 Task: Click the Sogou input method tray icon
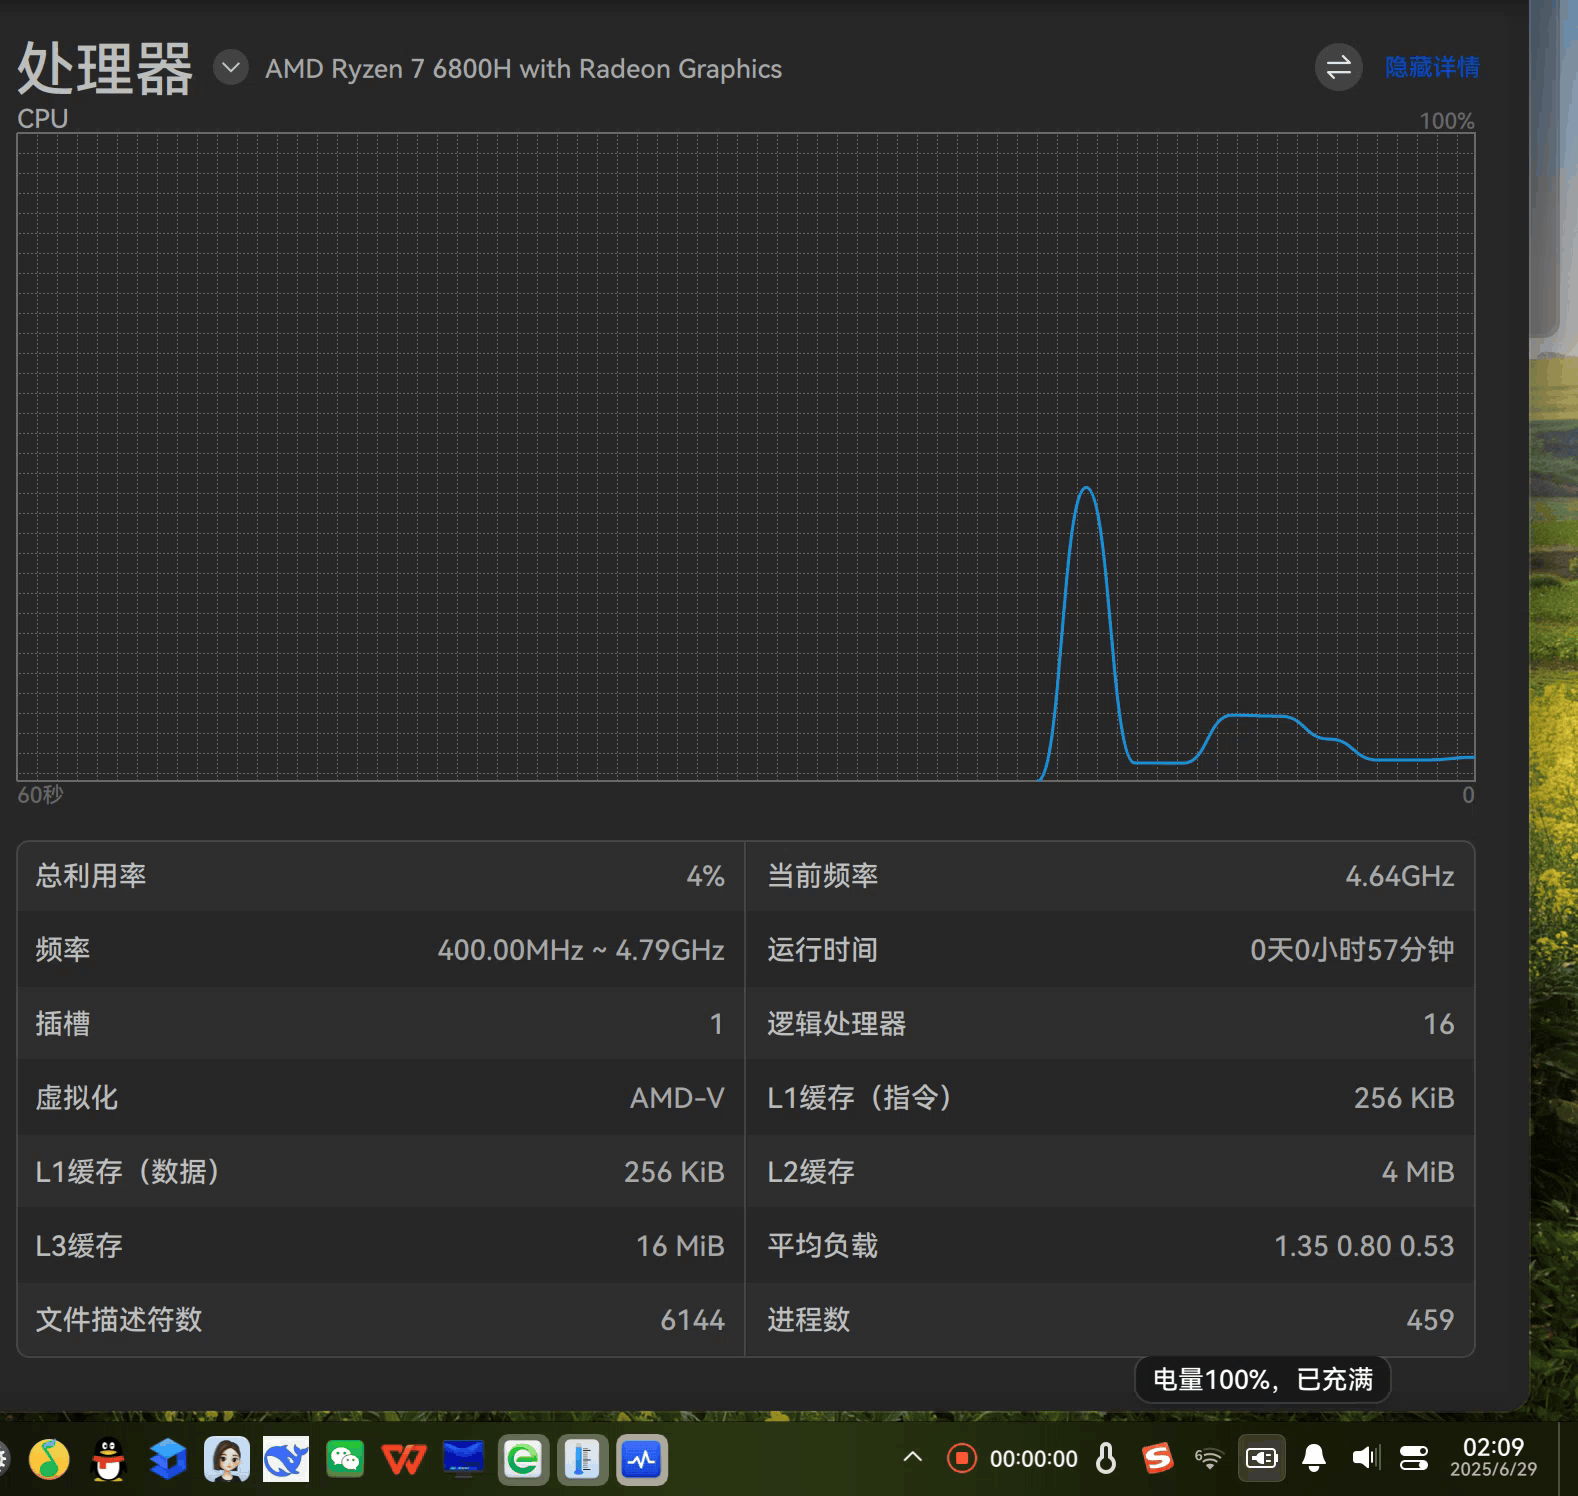pyautogui.click(x=1157, y=1458)
